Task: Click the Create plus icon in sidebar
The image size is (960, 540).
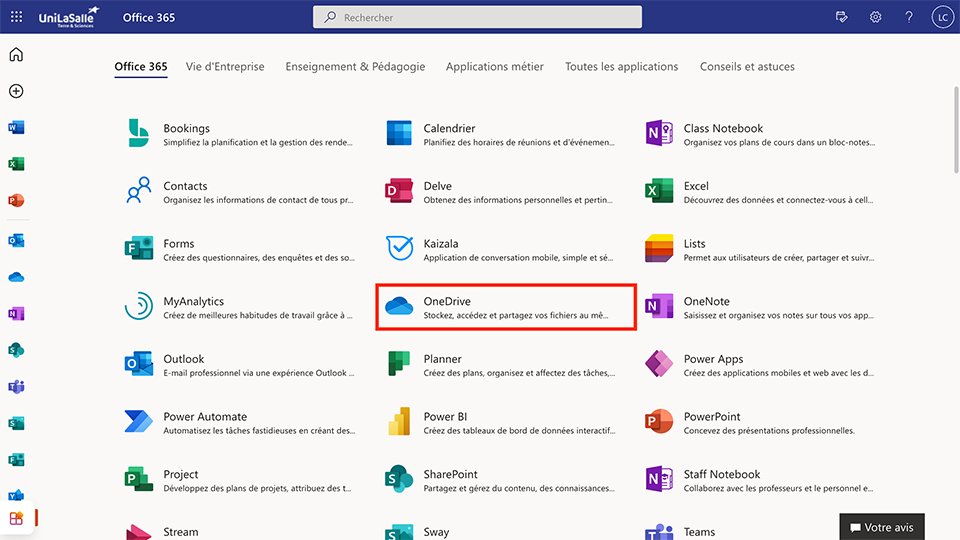Action: (17, 91)
